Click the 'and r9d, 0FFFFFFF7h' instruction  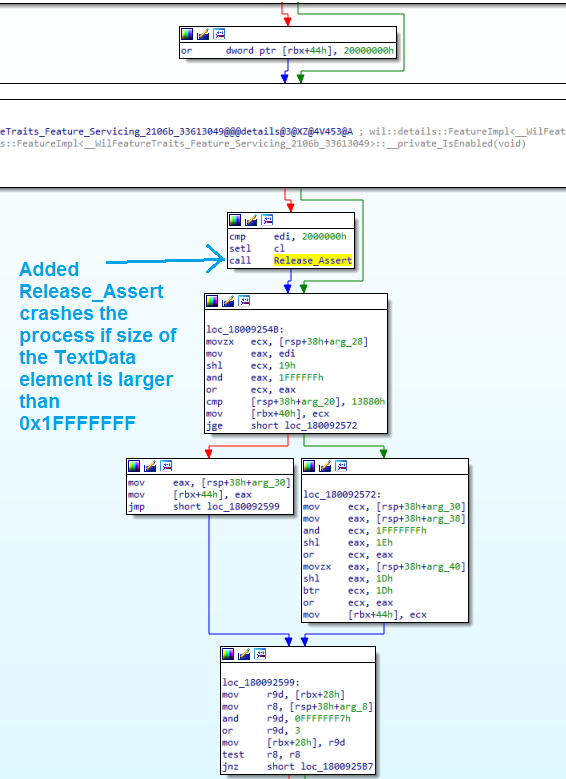[287, 718]
